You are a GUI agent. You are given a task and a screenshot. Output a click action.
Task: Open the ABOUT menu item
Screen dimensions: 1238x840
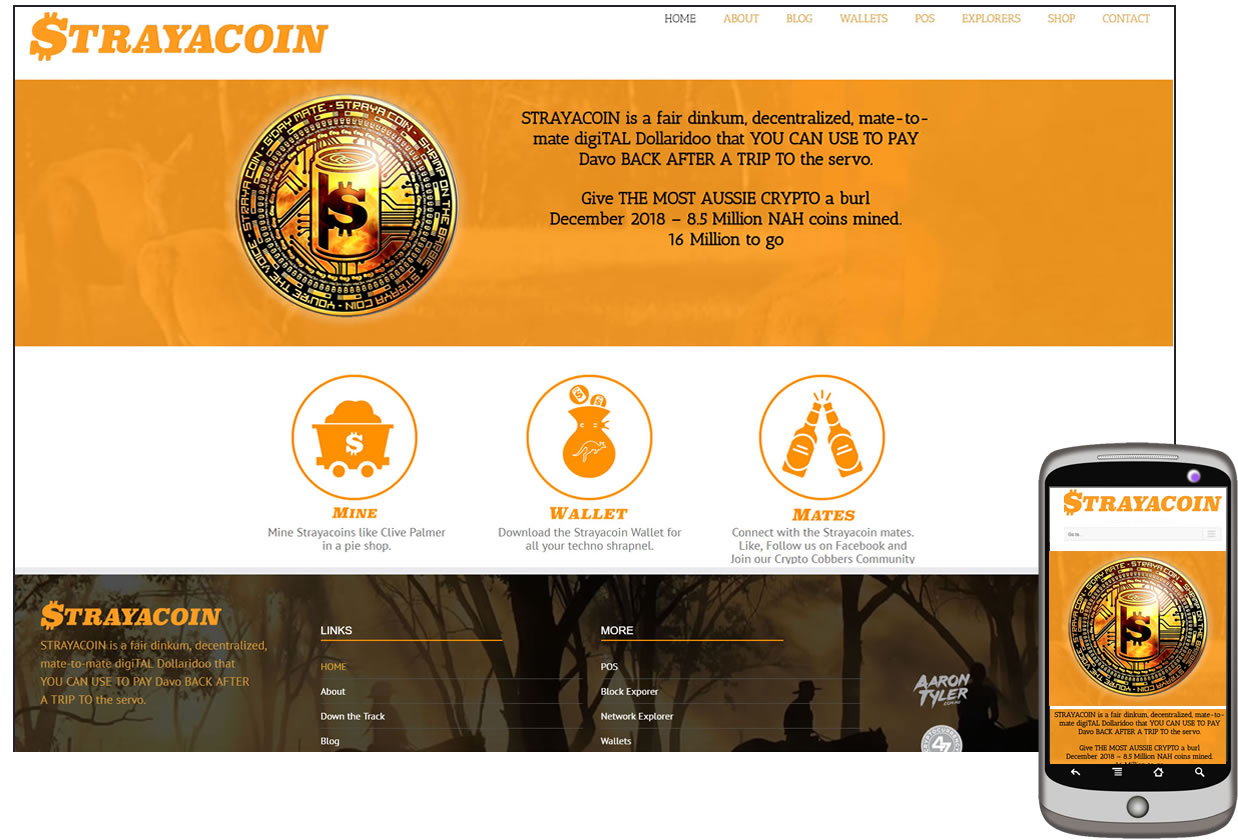[741, 19]
